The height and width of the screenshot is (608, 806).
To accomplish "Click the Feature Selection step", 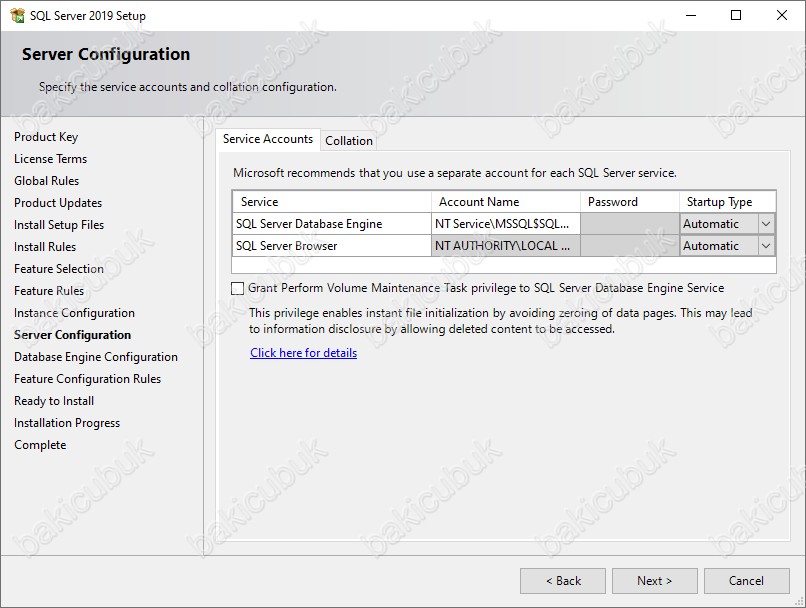I will [59, 269].
